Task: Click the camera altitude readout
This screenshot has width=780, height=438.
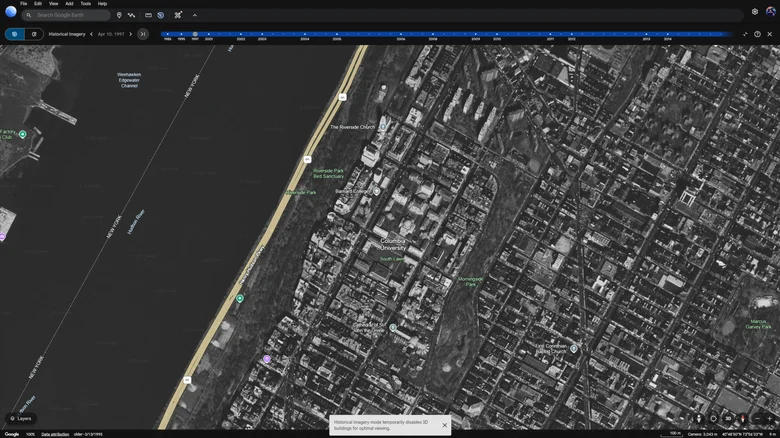Action: click(701, 435)
